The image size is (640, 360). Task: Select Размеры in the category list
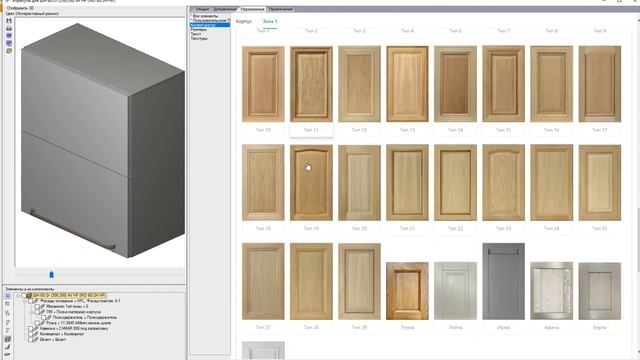pyautogui.click(x=199, y=29)
